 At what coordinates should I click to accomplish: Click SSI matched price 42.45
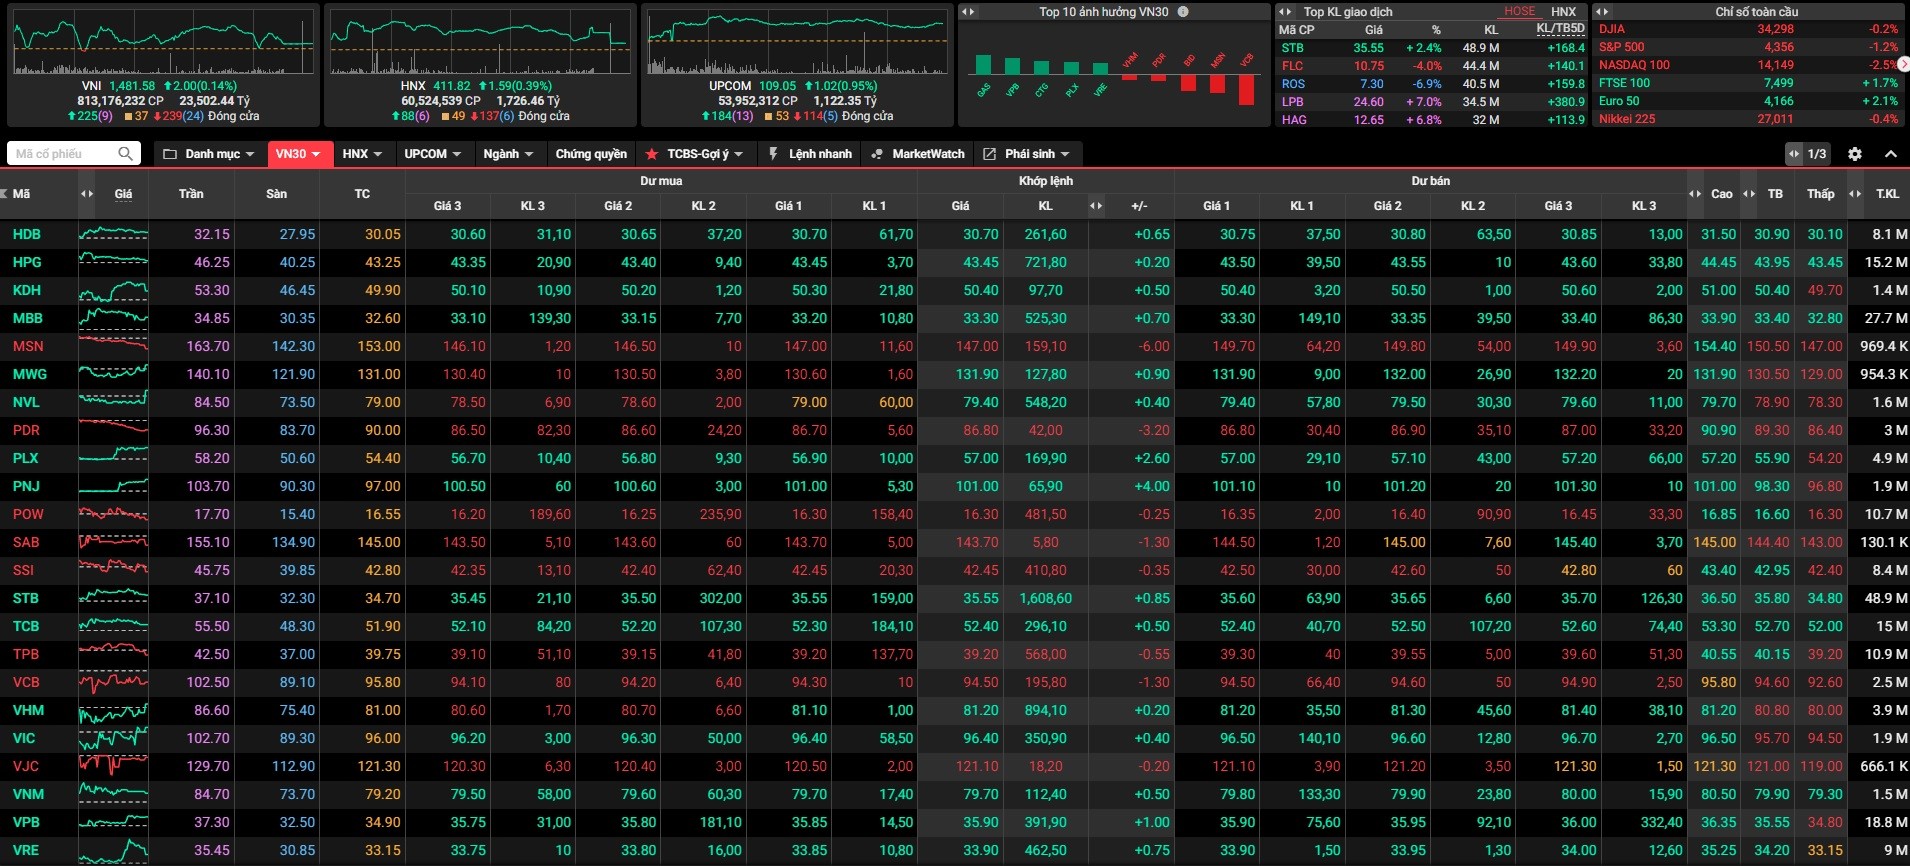tap(981, 570)
